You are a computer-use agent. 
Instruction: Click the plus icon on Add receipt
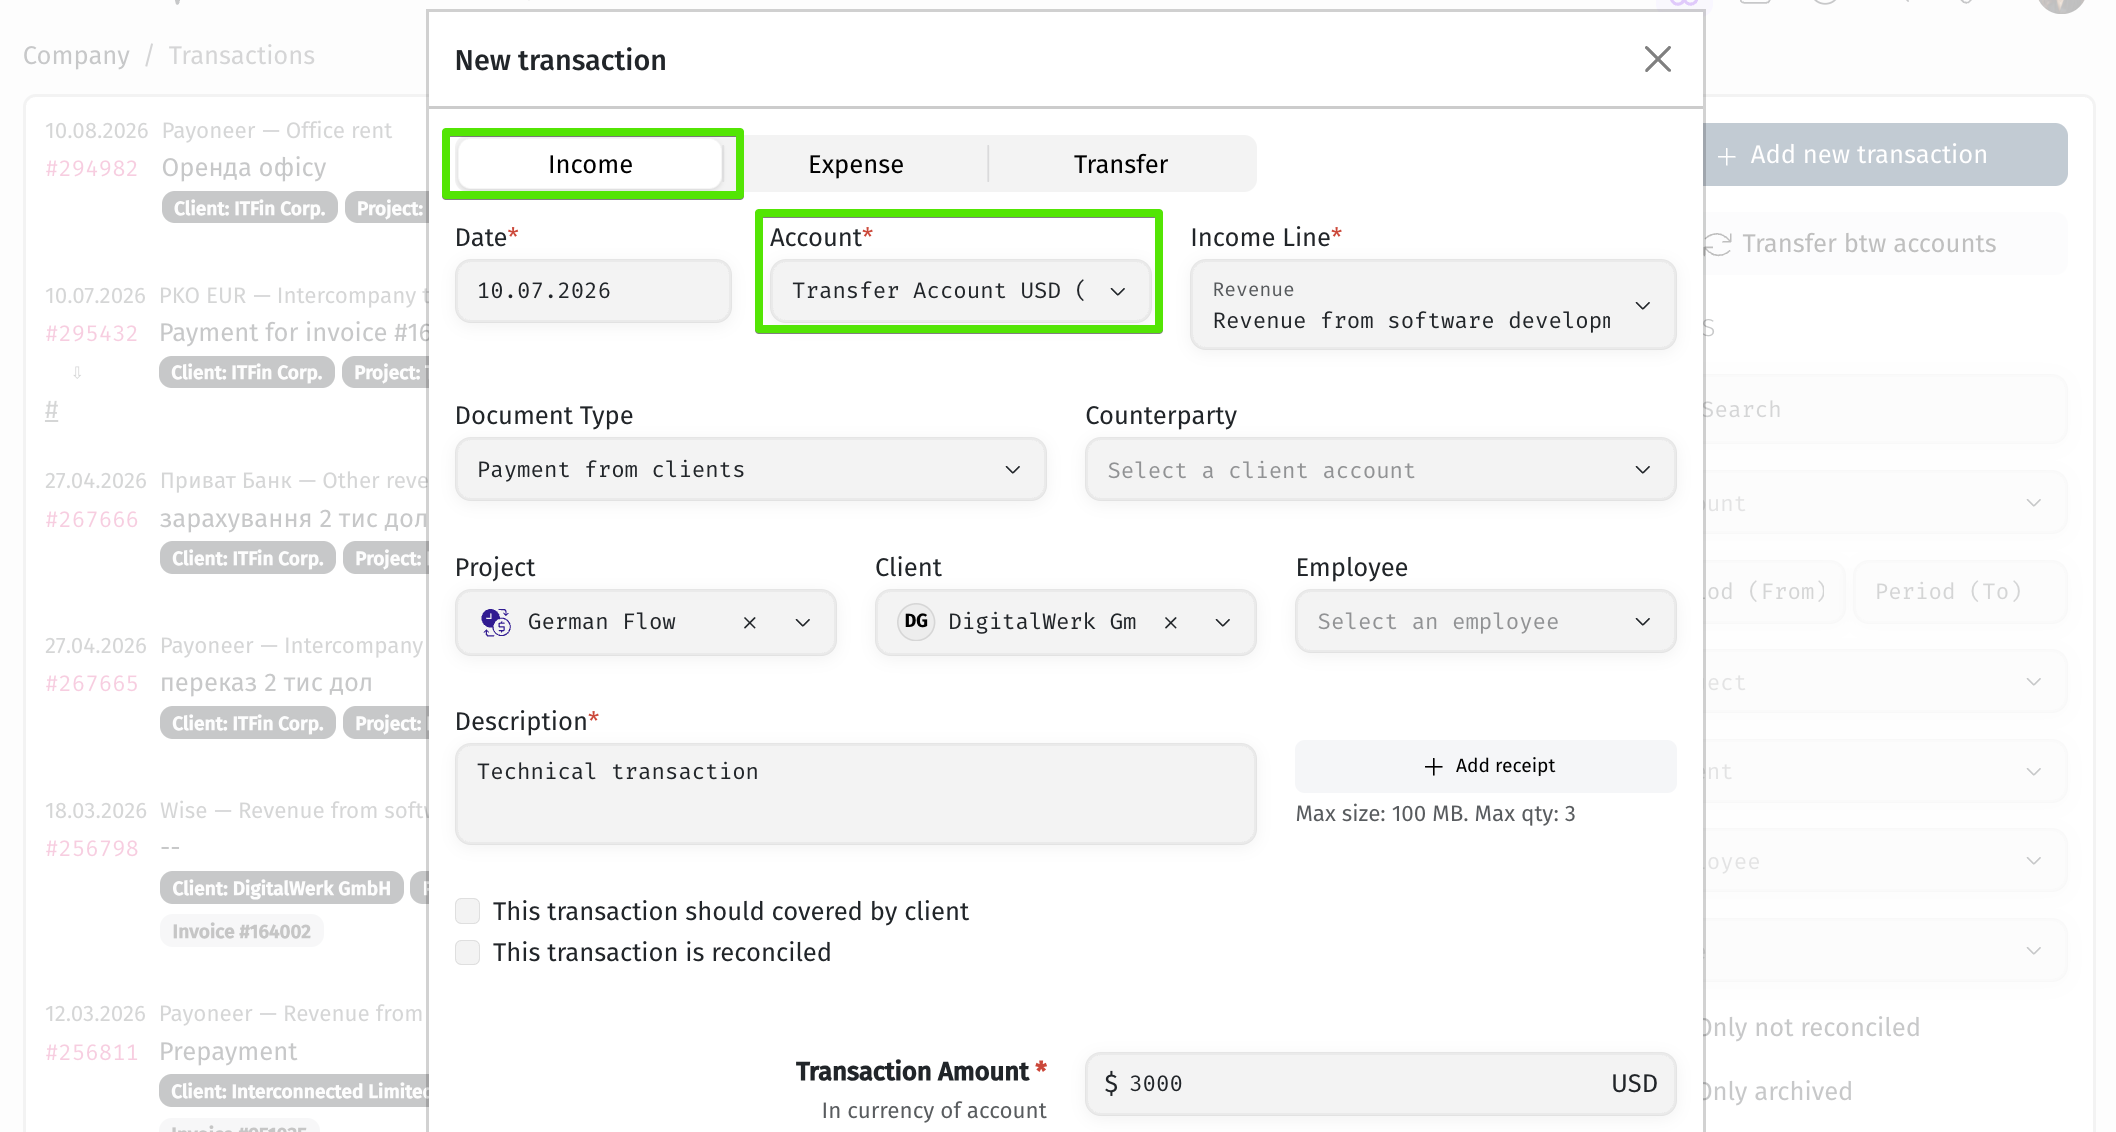1433,766
